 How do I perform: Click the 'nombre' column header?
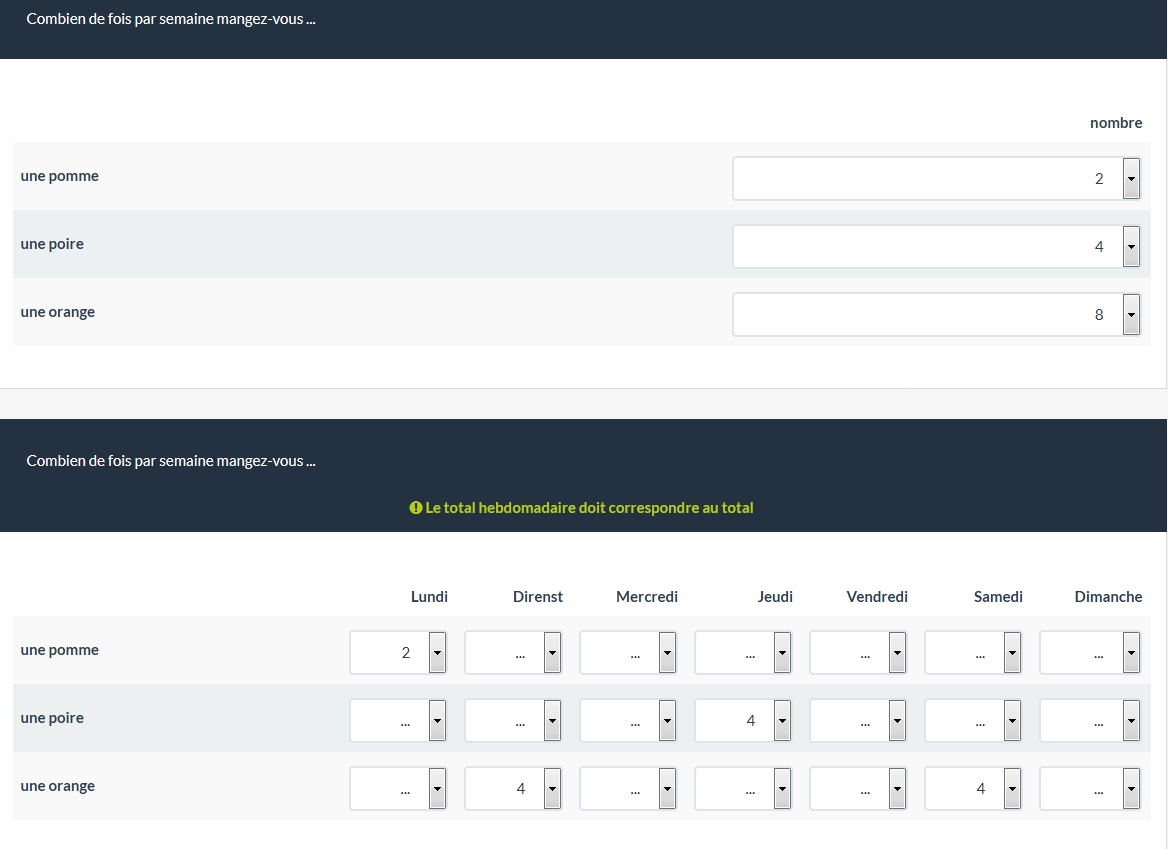[x=1115, y=123]
